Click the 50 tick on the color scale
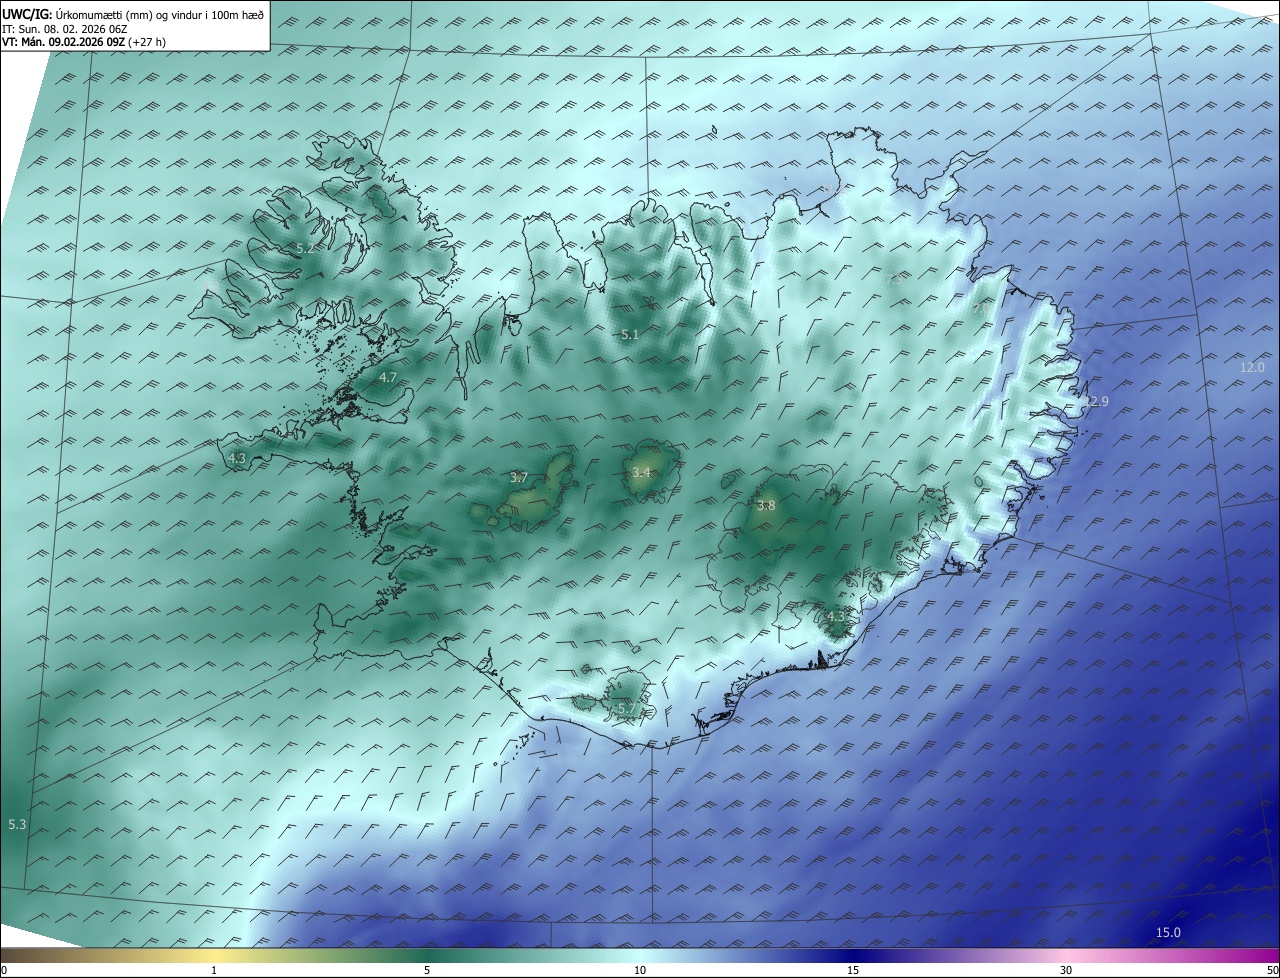This screenshot has height=978, width=1280. click(1272, 970)
